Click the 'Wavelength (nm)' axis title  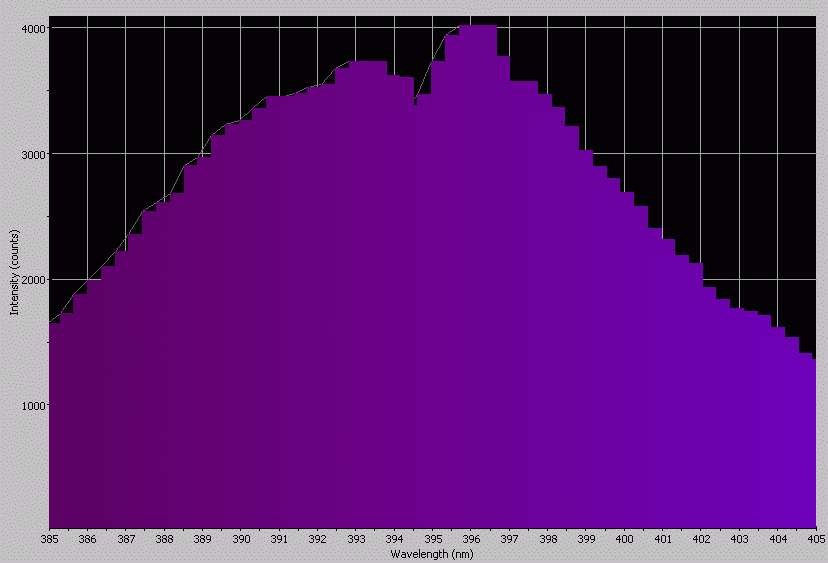coord(432,554)
